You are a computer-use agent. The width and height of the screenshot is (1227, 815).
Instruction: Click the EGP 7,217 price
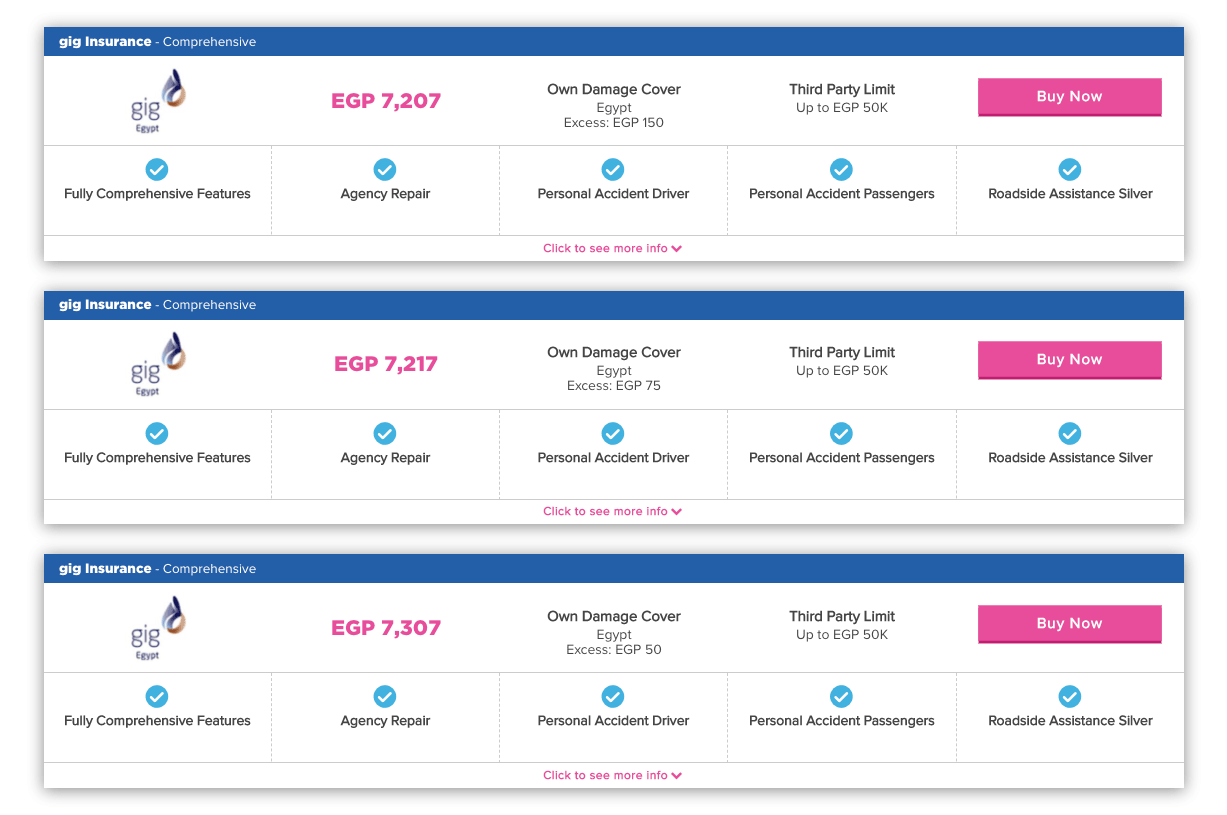tap(386, 364)
